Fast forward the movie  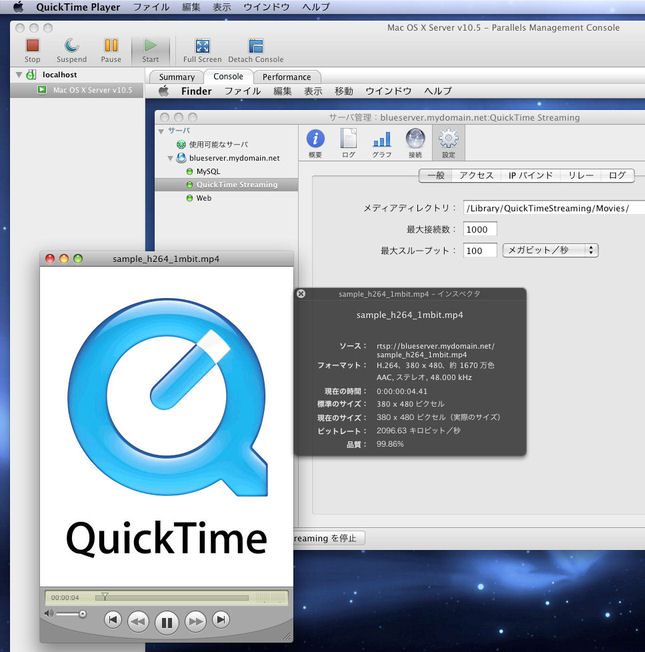[x=195, y=622]
